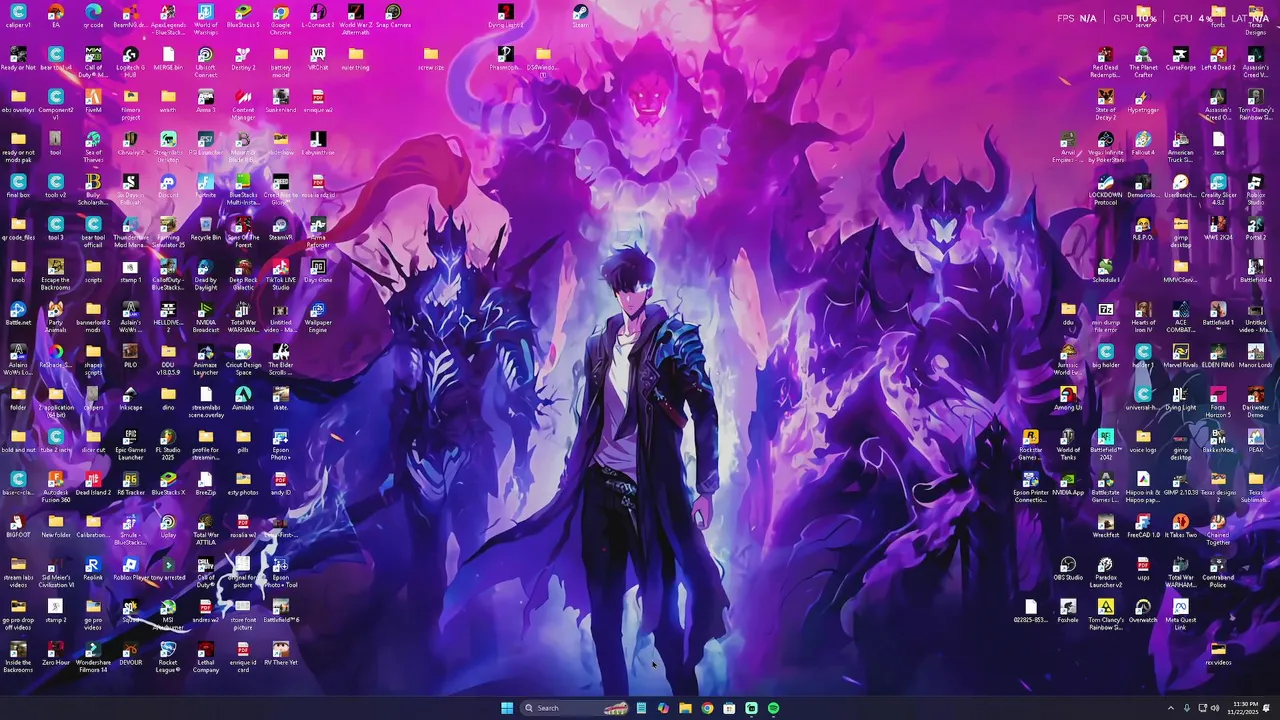Select the Portal 2 desktop icon
The width and height of the screenshot is (1280, 720).
[1255, 229]
